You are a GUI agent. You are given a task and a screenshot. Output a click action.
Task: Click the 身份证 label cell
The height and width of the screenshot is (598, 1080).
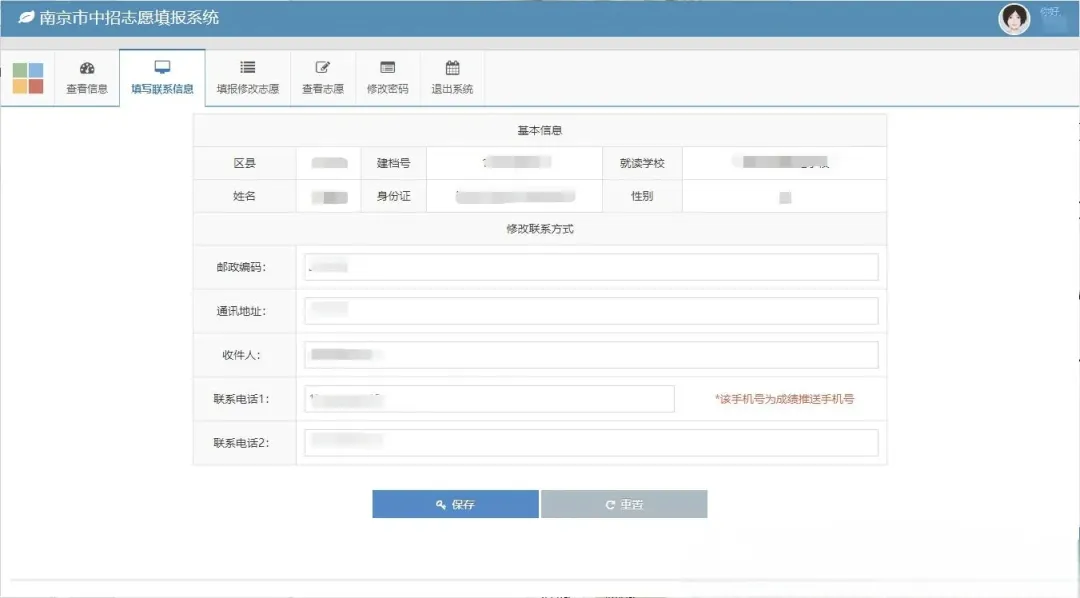393,196
